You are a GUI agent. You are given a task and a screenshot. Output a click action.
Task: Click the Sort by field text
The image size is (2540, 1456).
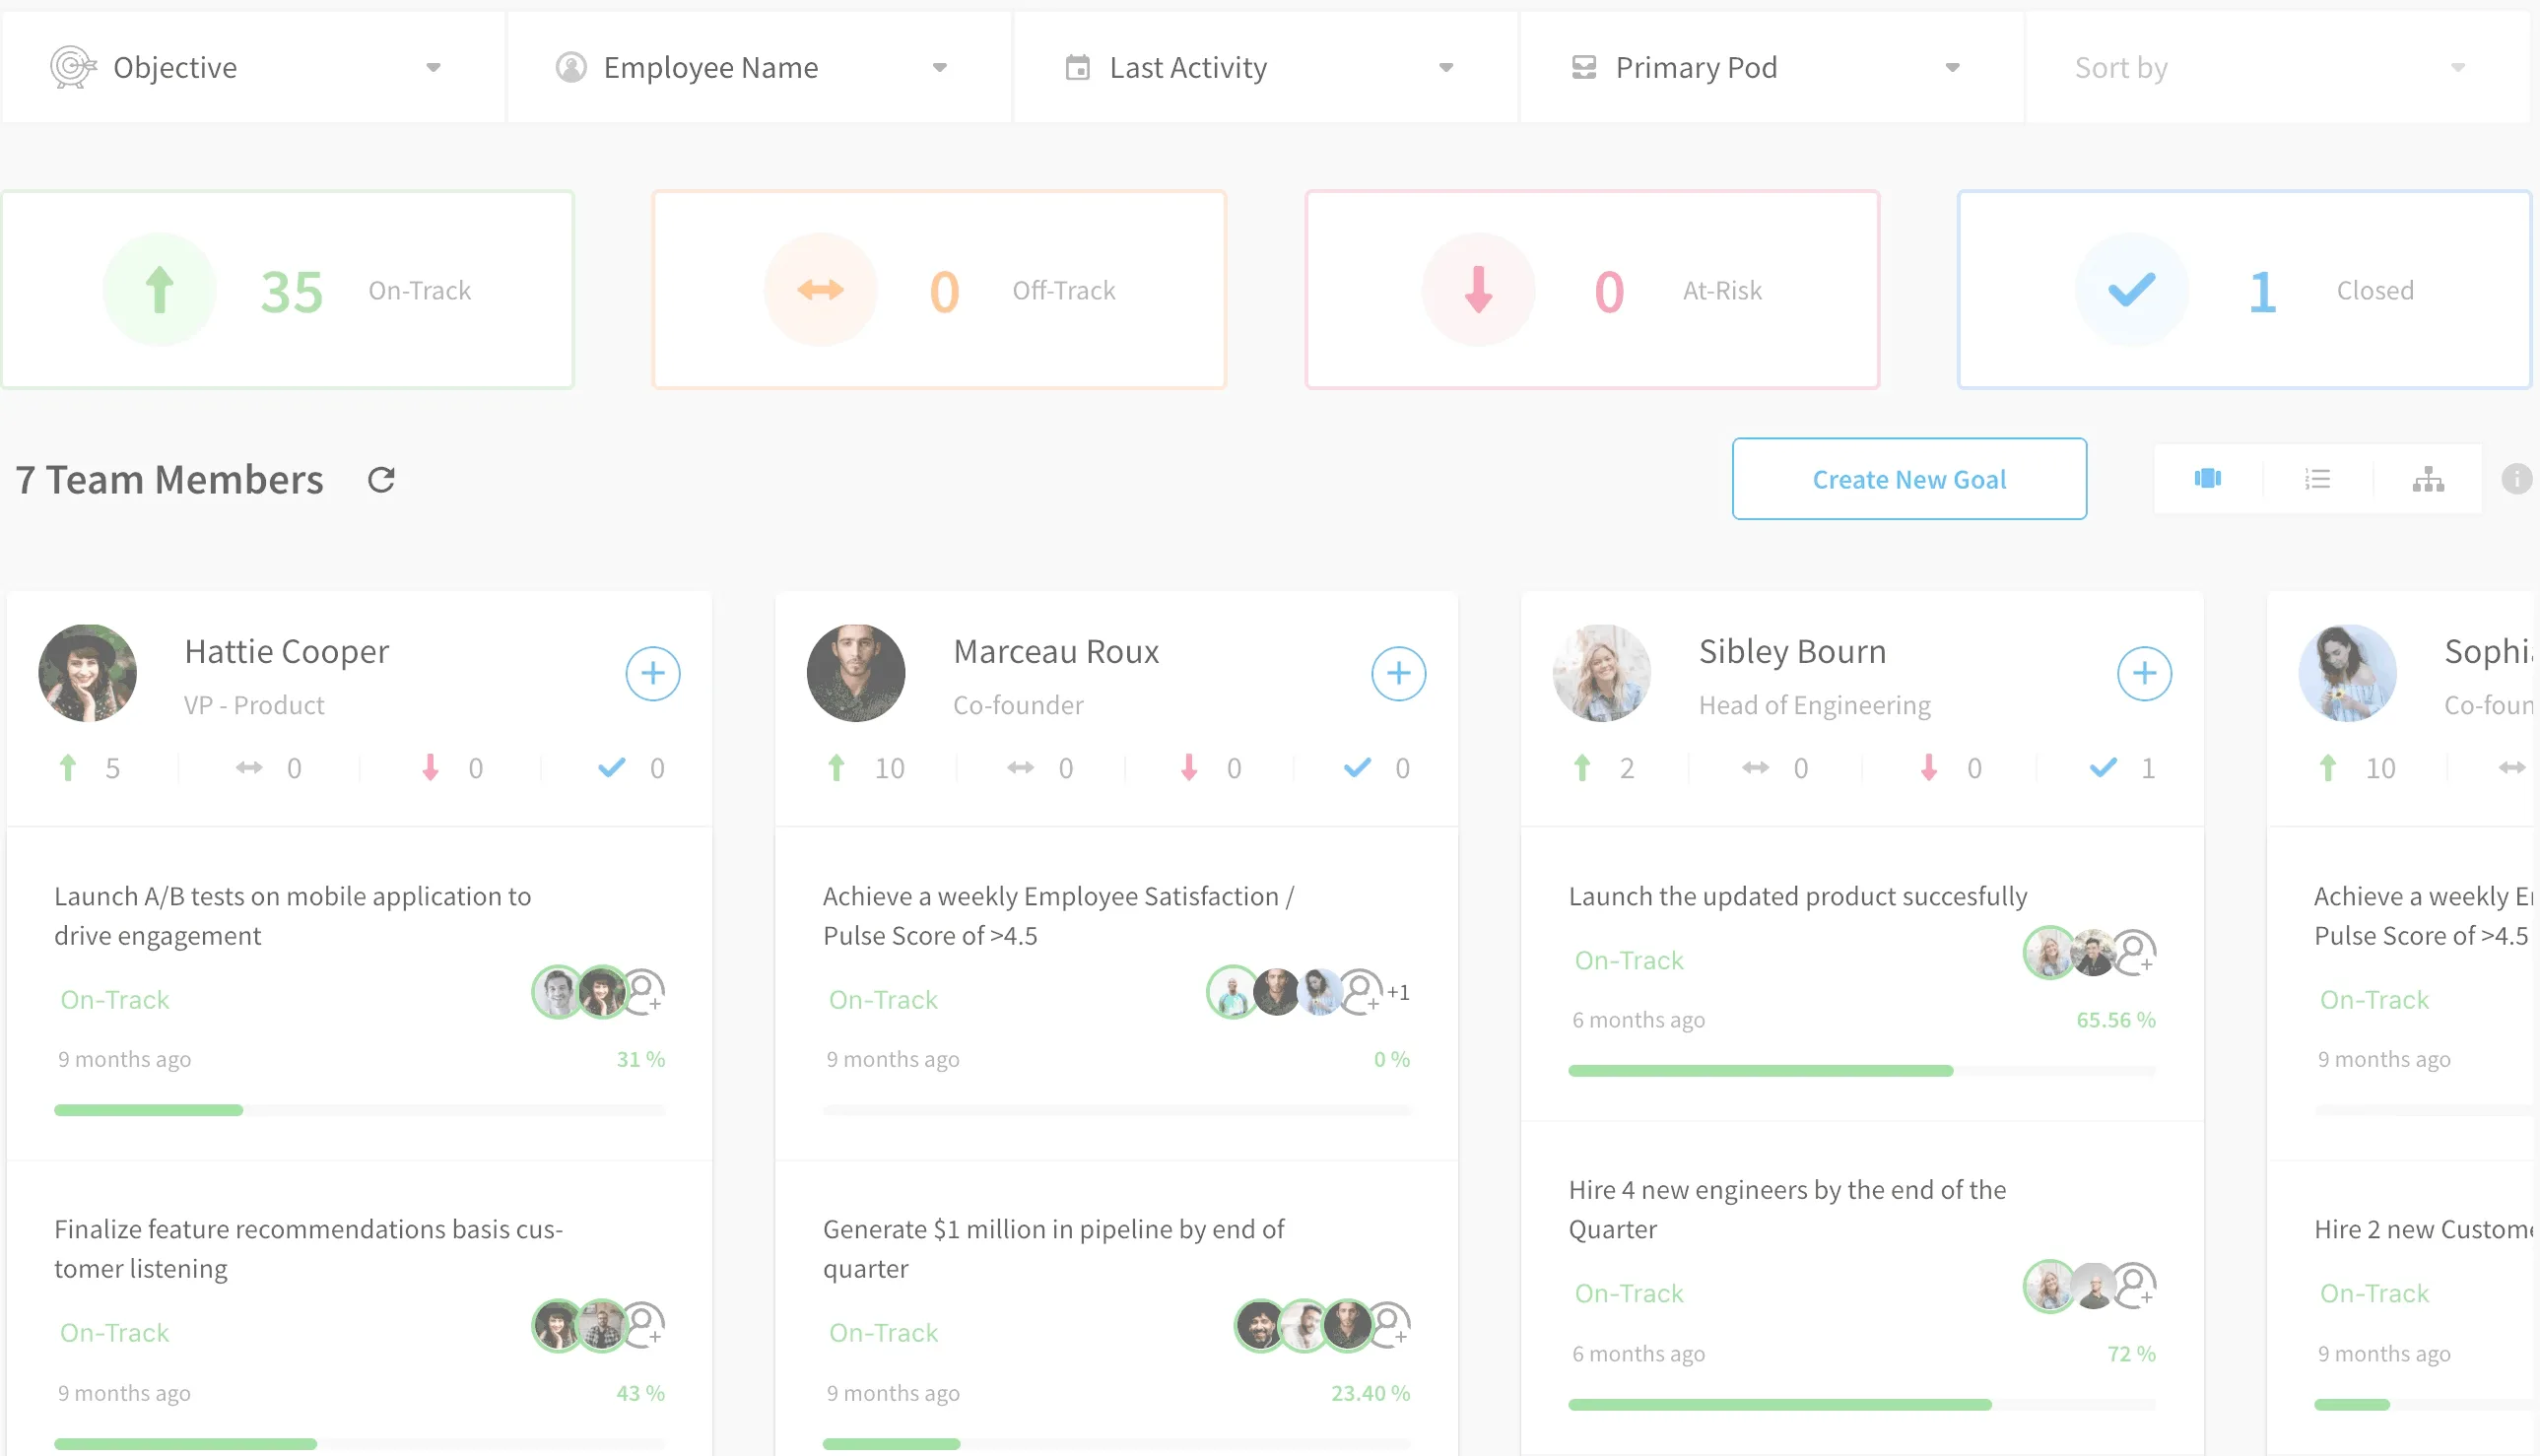[x=2121, y=67]
